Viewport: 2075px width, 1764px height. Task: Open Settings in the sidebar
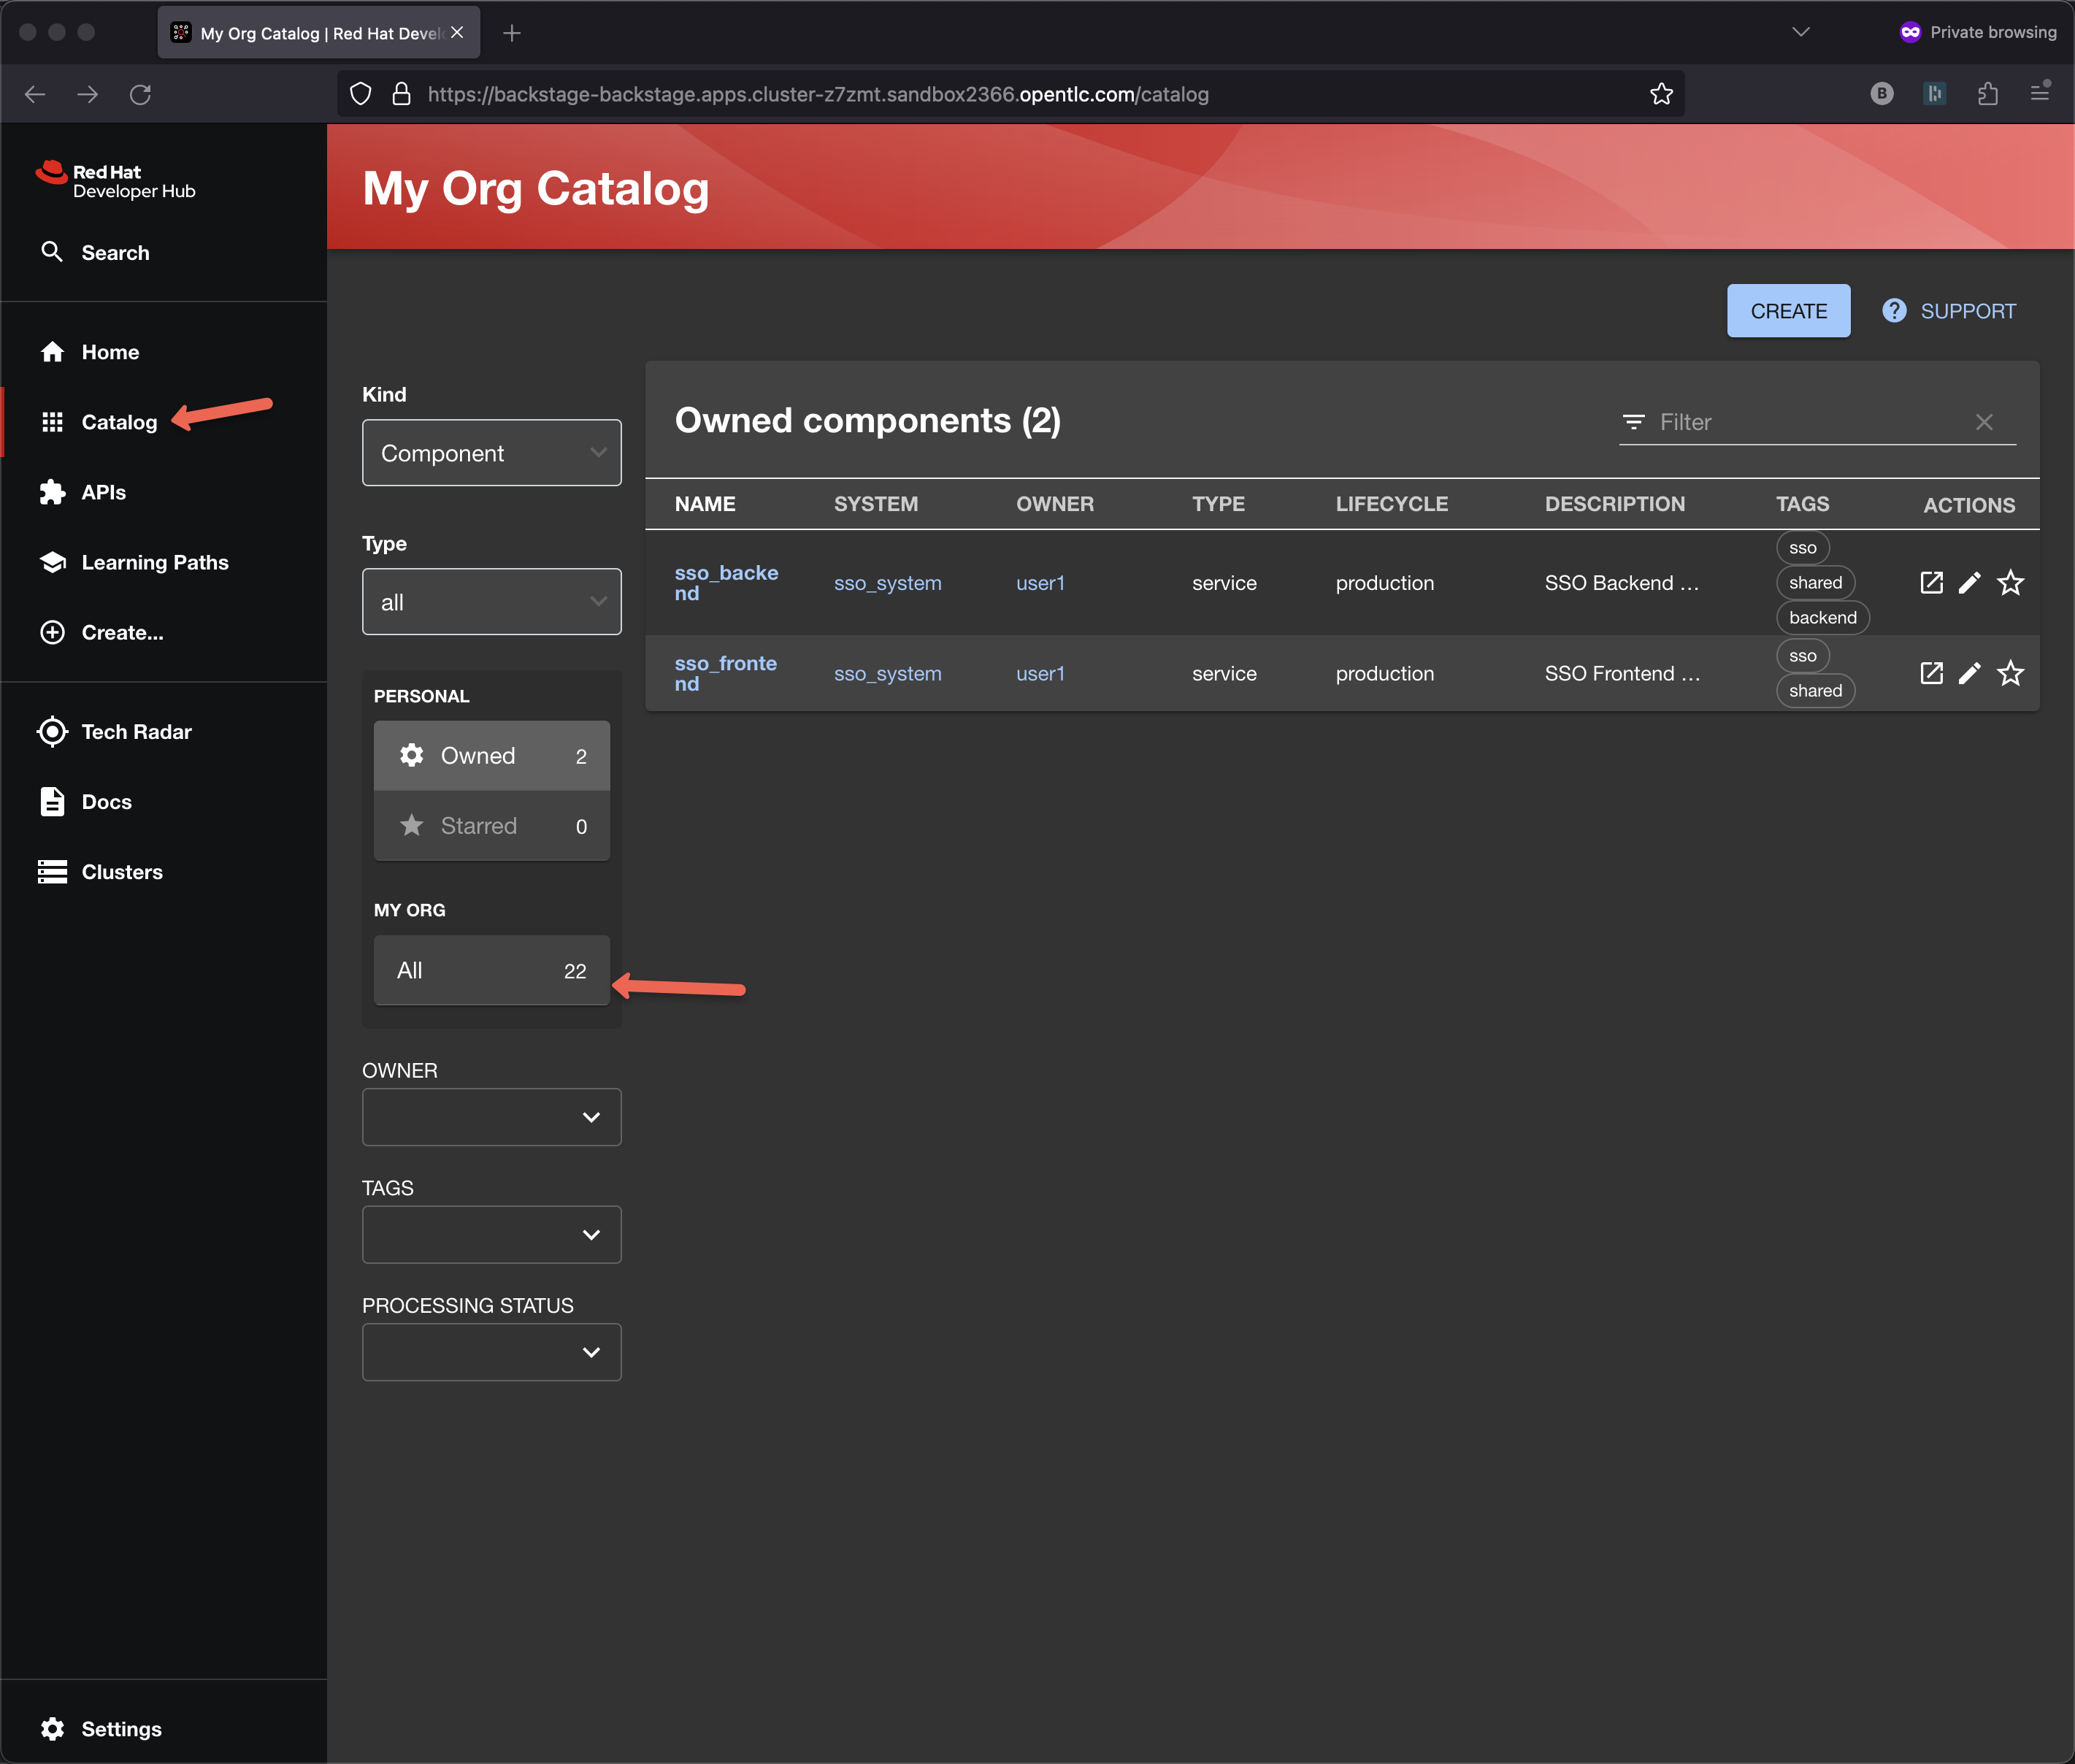click(x=120, y=1729)
